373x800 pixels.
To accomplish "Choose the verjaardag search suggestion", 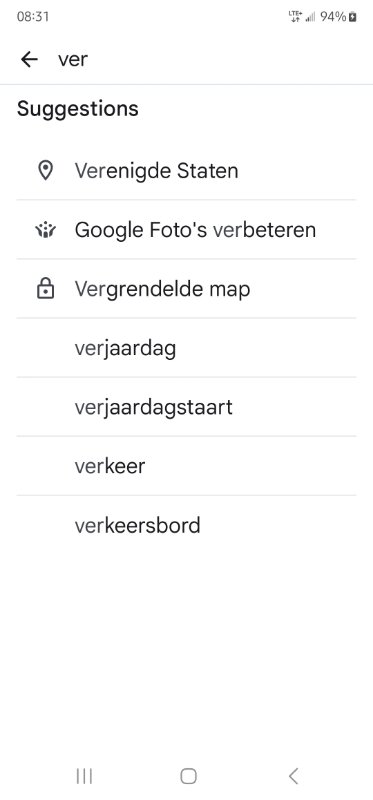I will click(x=186, y=348).
